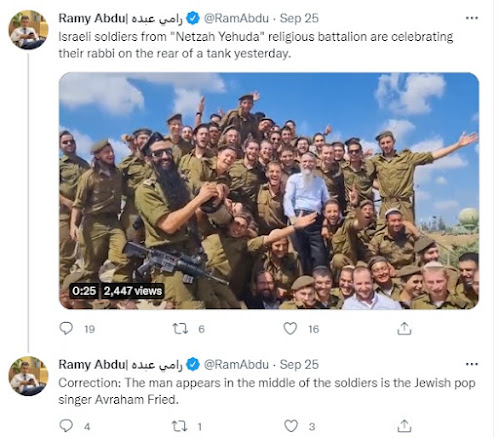Image resolution: width=499 pixels, height=438 pixels.
Task: Open more options menu of first tweet
Action: pyautogui.click(x=472, y=18)
